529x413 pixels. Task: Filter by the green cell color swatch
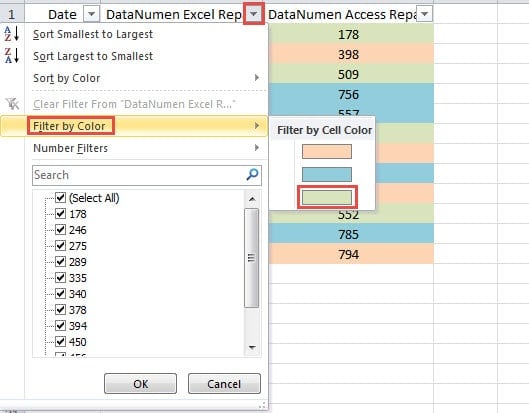327,197
